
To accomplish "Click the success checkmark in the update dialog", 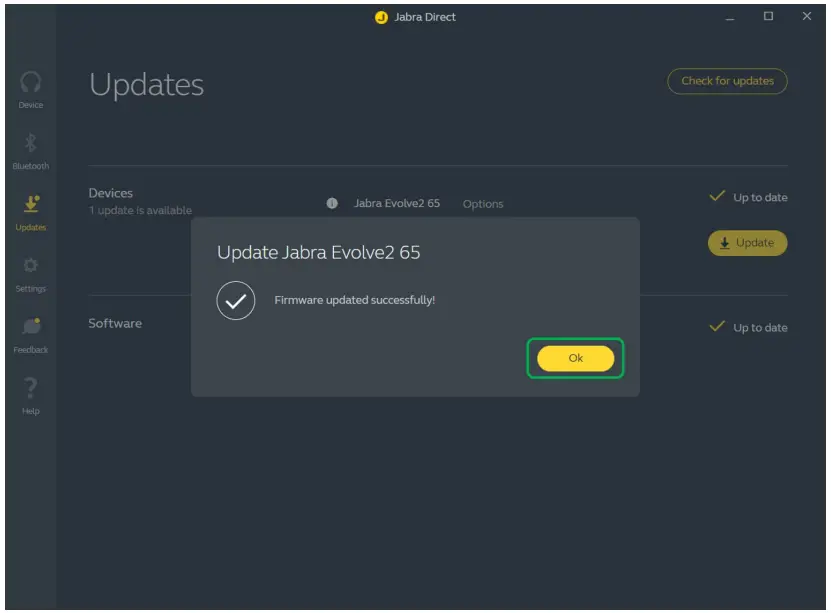I will [235, 299].
